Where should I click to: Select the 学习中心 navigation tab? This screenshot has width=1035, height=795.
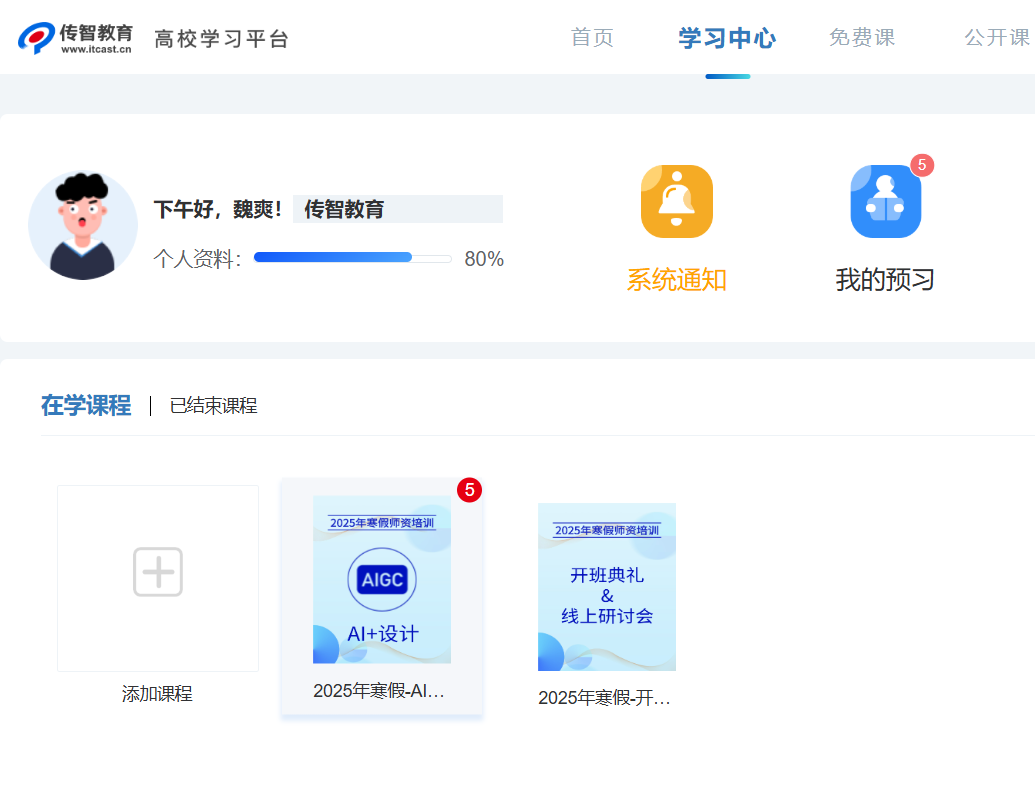[727, 39]
